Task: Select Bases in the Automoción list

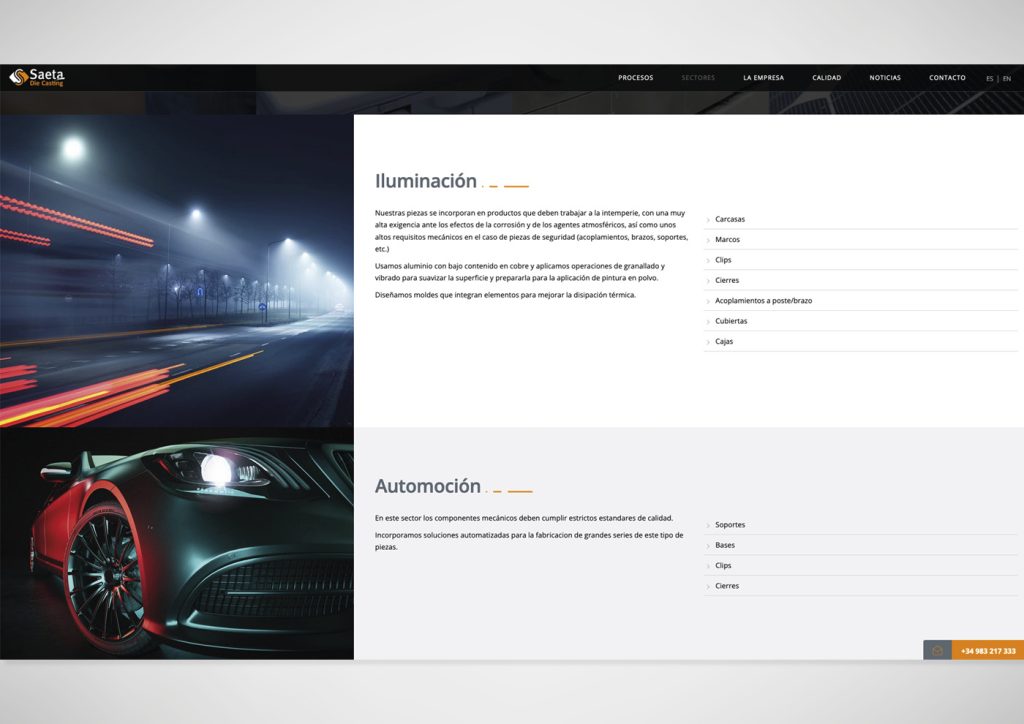Action: 860,545
